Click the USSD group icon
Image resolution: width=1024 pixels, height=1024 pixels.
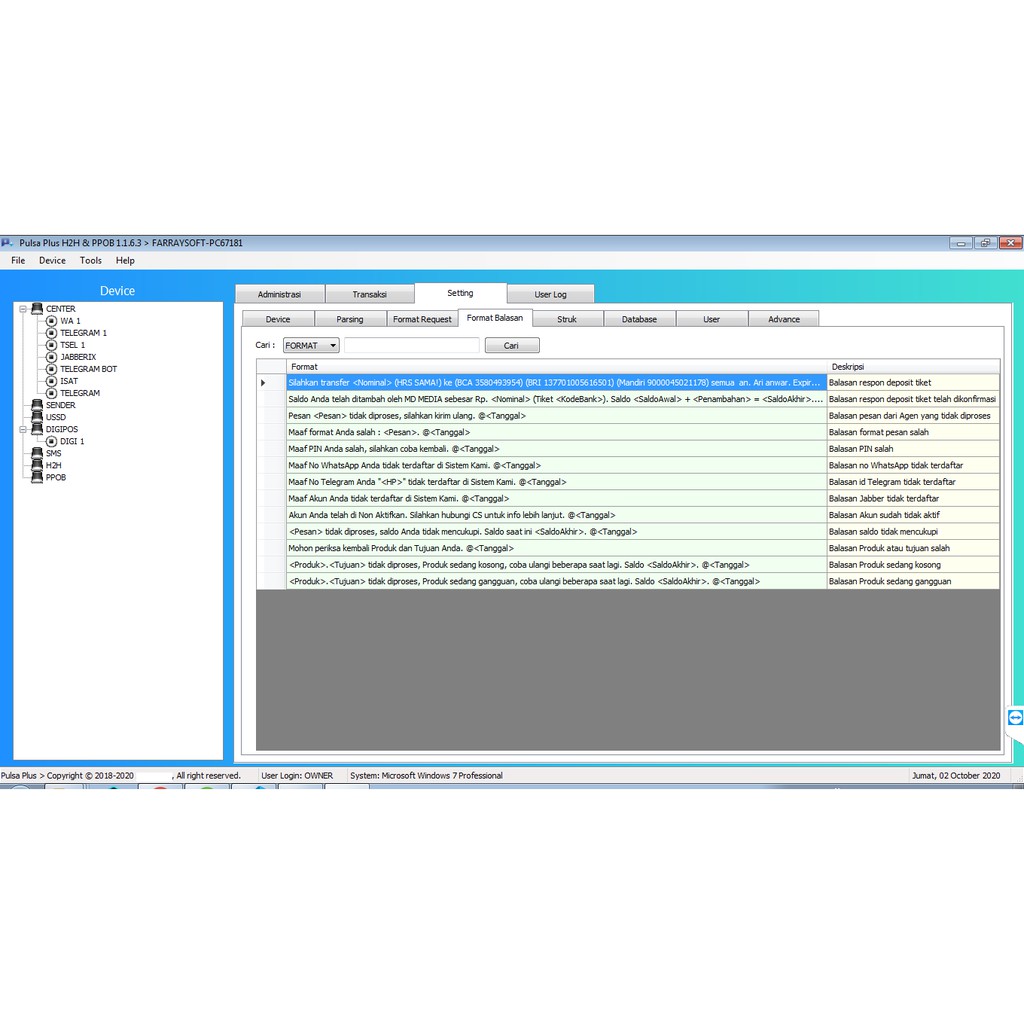(x=37, y=417)
